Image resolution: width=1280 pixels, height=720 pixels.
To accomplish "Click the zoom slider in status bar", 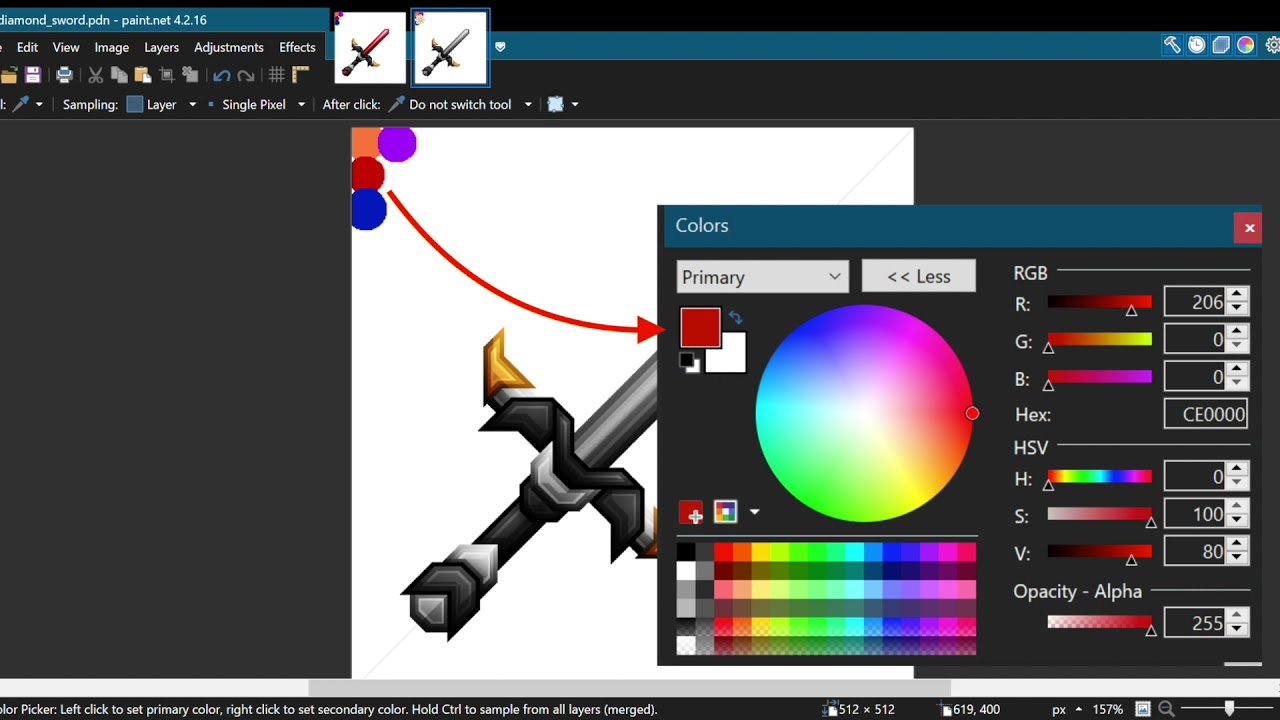I will point(1228,709).
